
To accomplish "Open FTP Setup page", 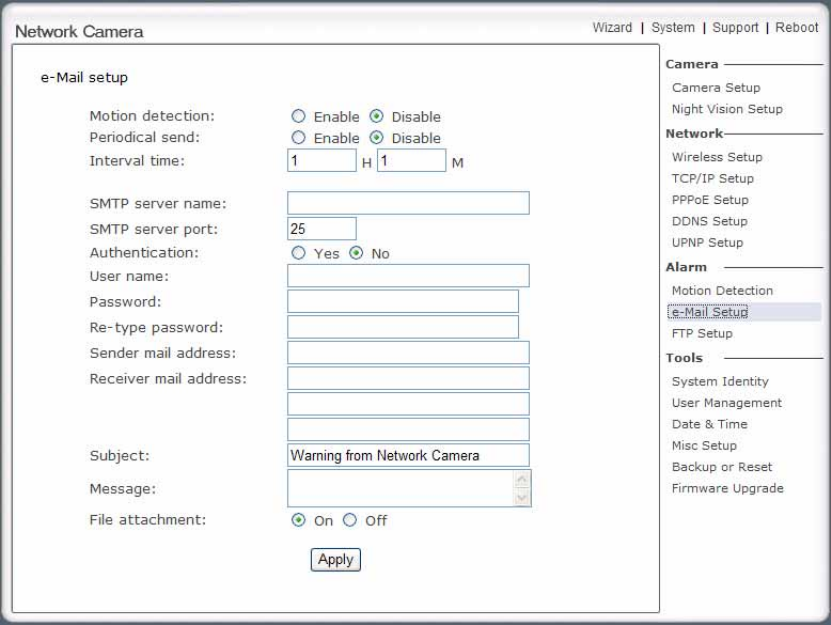I will point(702,333).
